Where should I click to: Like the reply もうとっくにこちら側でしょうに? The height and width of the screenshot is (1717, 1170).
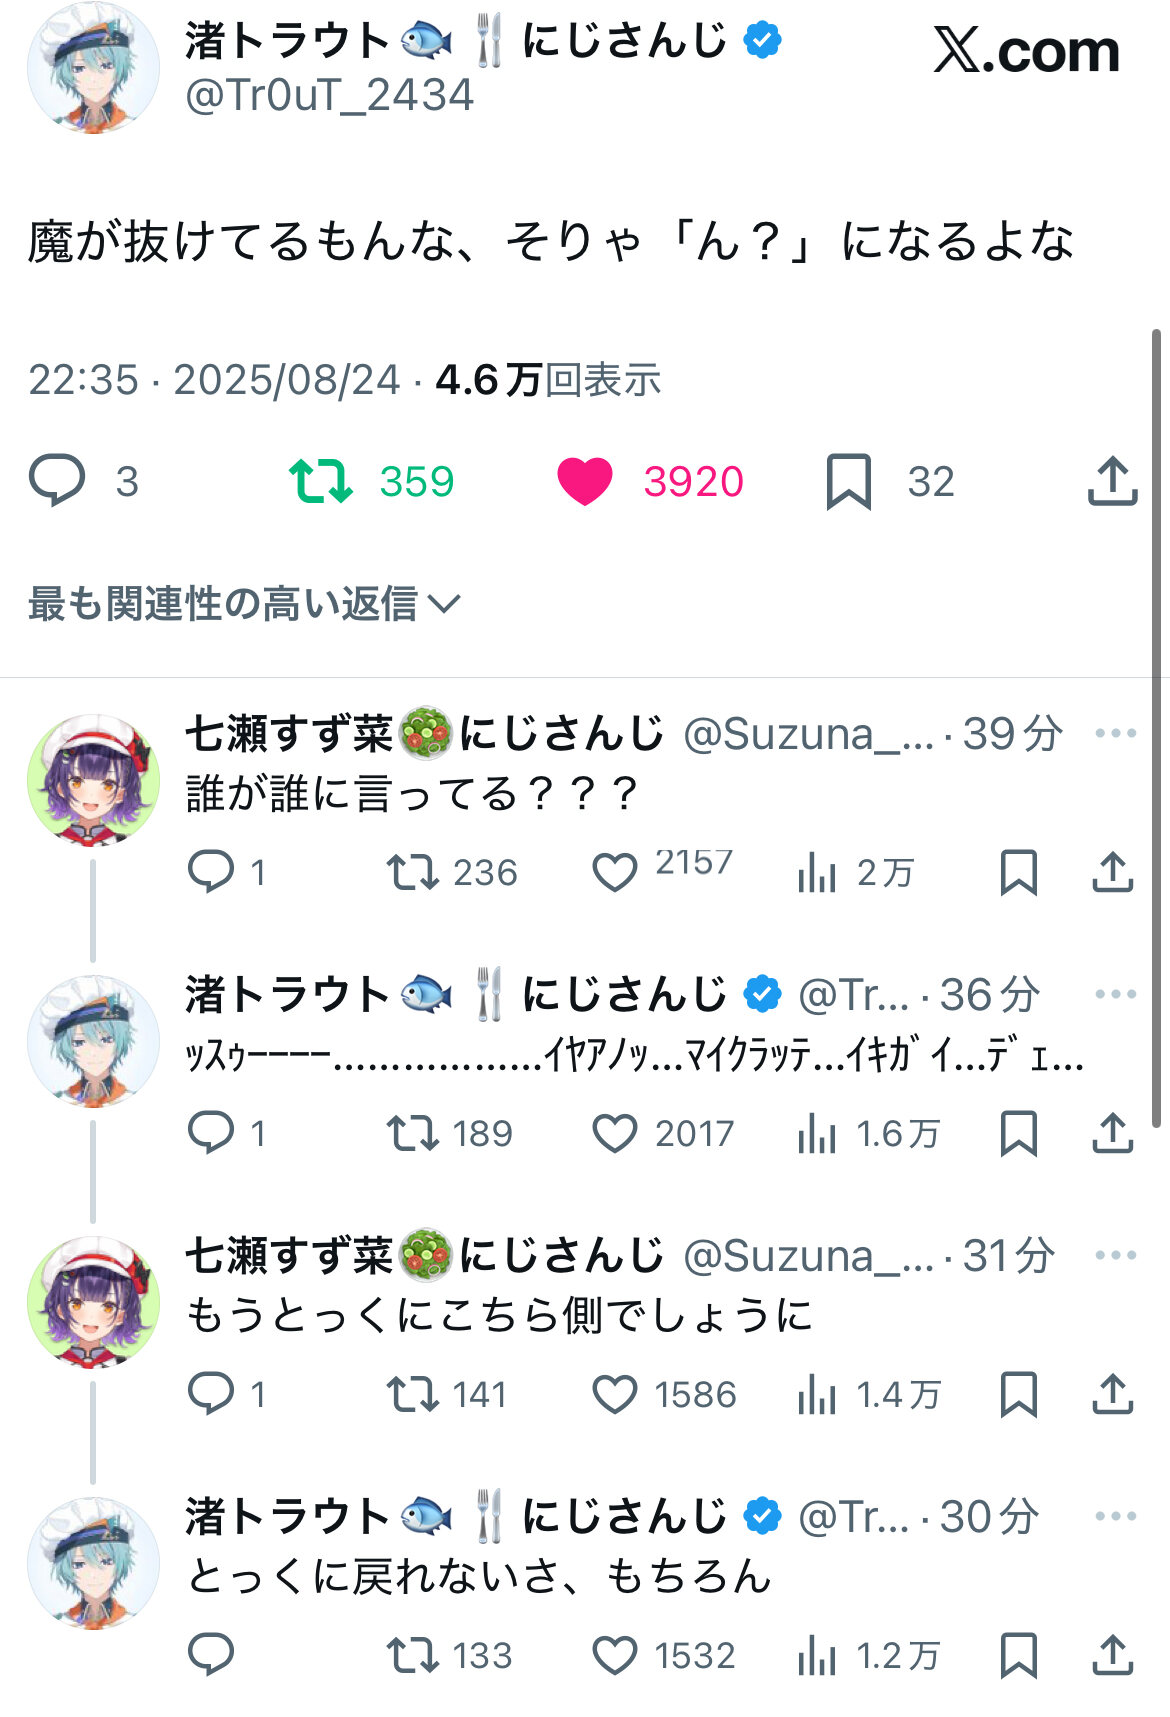(x=615, y=1395)
